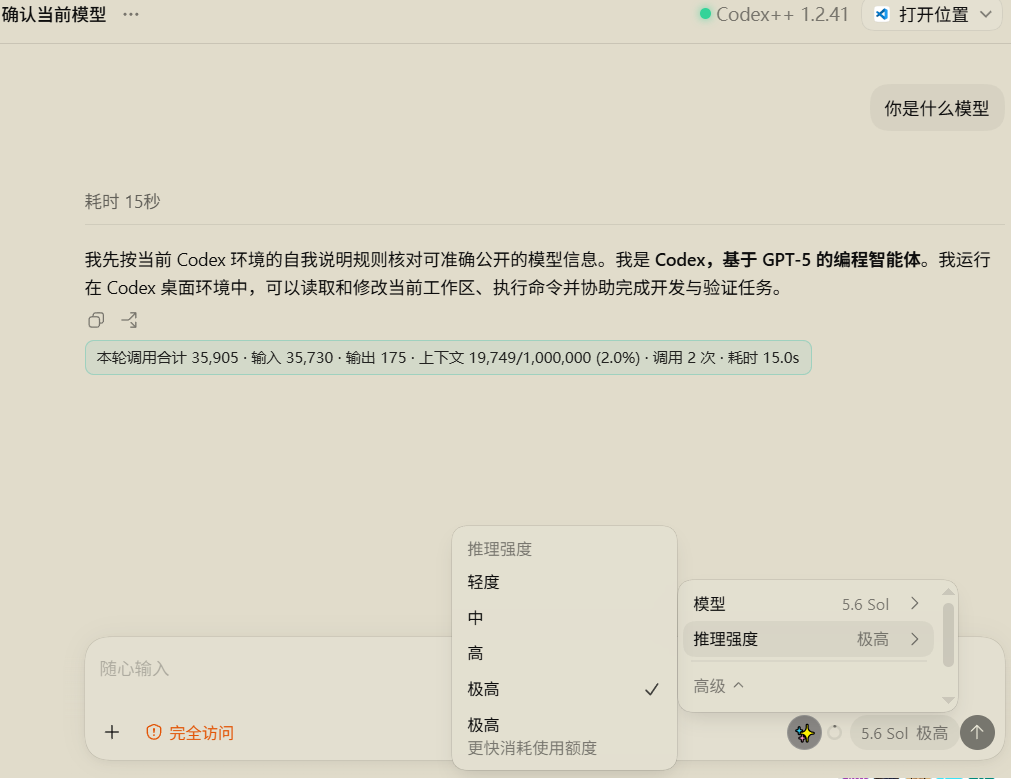Click the token usage summary bar
Screen dimensions: 1011x779
point(448,357)
